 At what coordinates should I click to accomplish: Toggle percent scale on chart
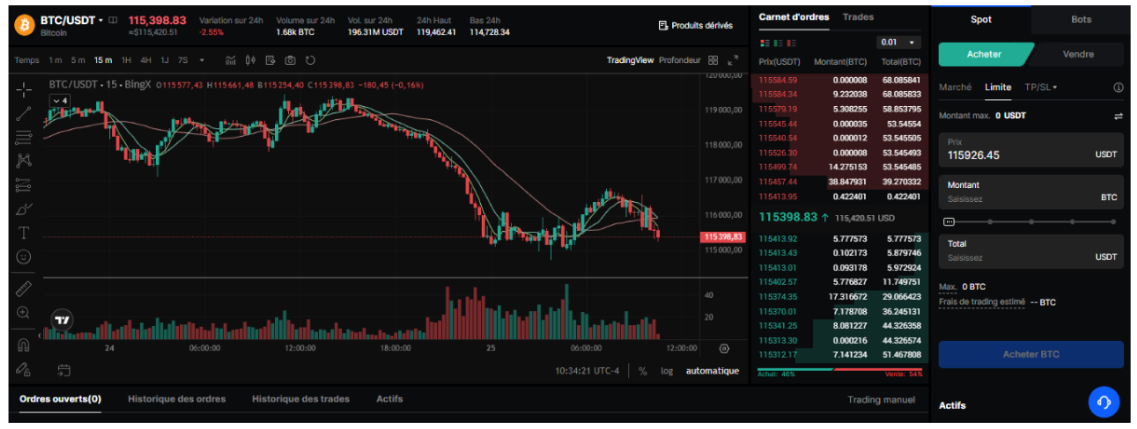642,370
